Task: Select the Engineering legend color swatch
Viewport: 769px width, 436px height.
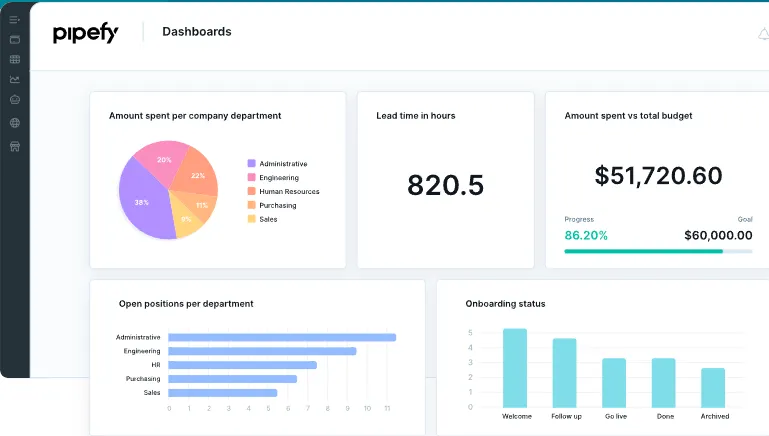Action: pyautogui.click(x=252, y=177)
